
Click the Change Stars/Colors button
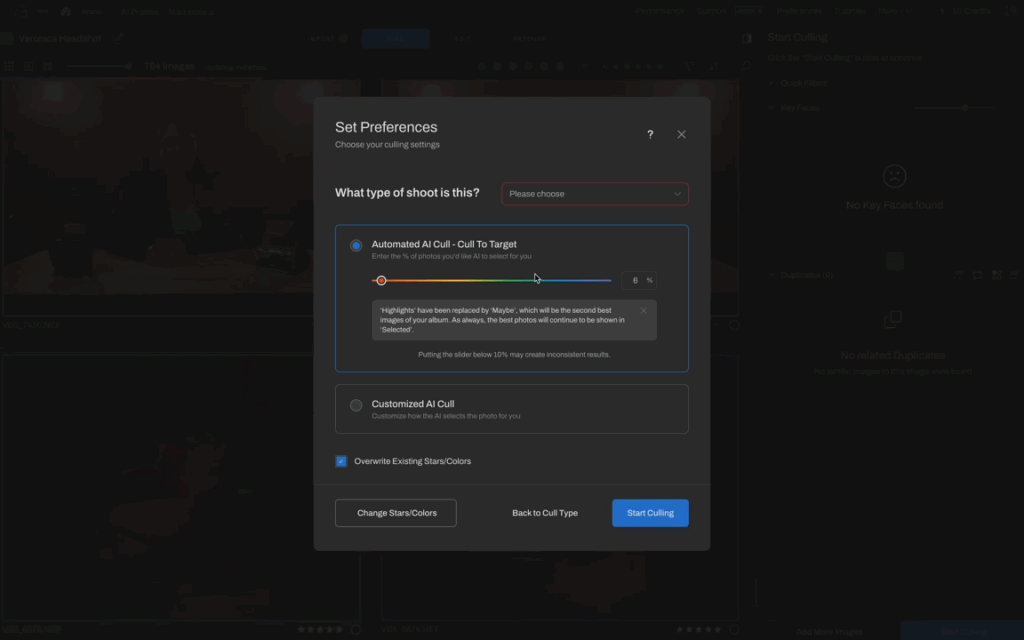[396, 513]
